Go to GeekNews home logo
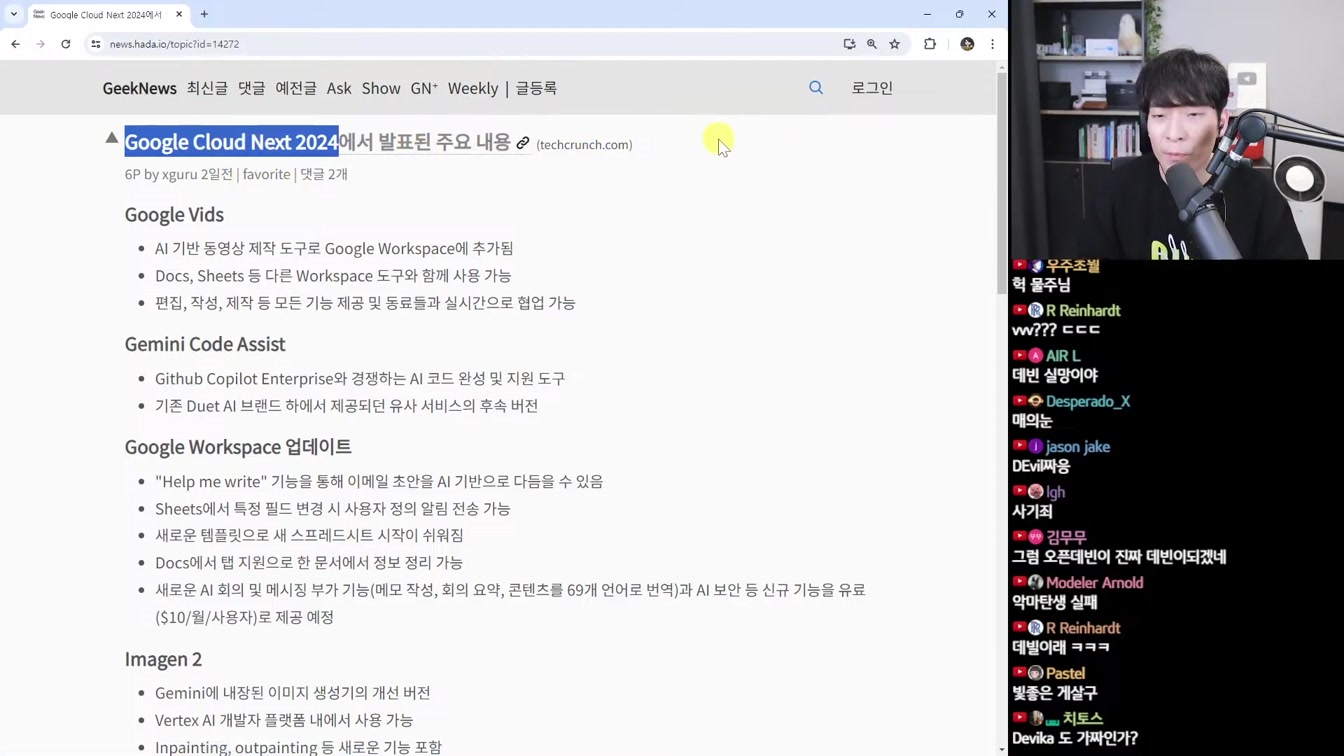The width and height of the screenshot is (1344, 756). (139, 88)
